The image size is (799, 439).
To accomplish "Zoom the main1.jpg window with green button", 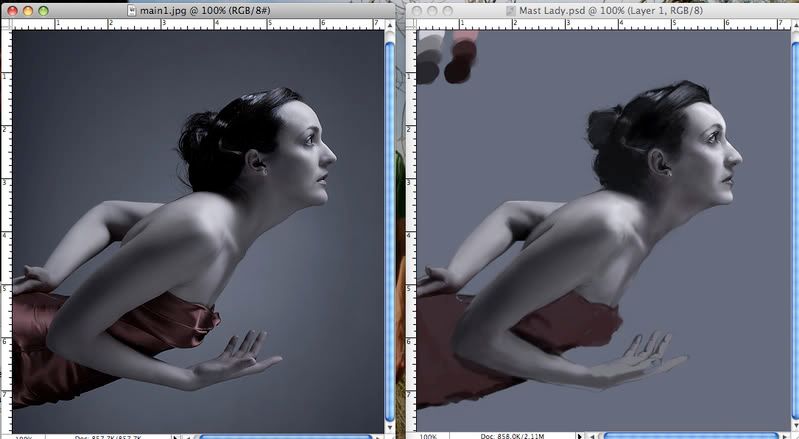I will [x=43, y=10].
